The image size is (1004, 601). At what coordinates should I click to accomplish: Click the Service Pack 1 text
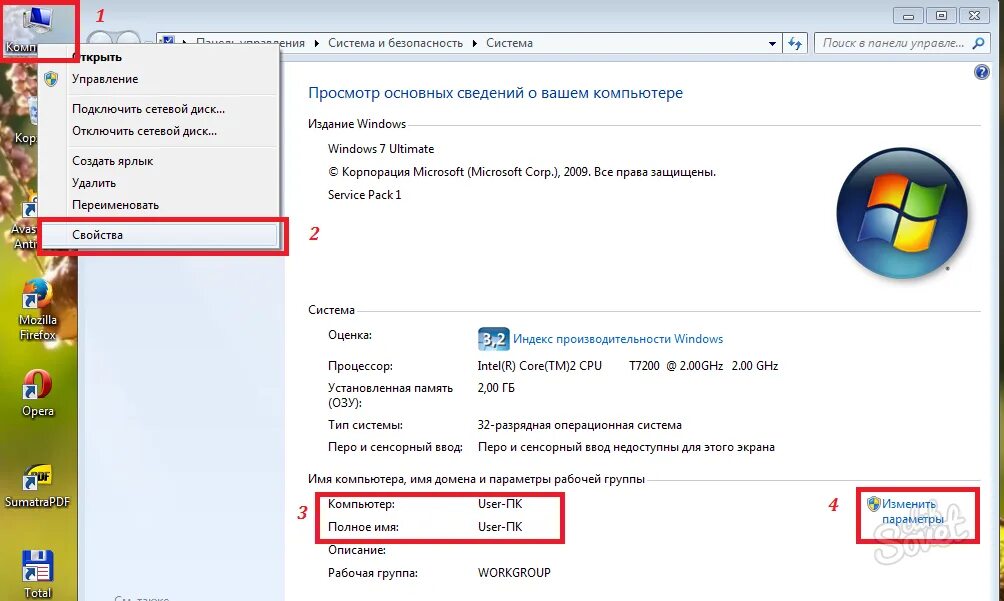[364, 195]
